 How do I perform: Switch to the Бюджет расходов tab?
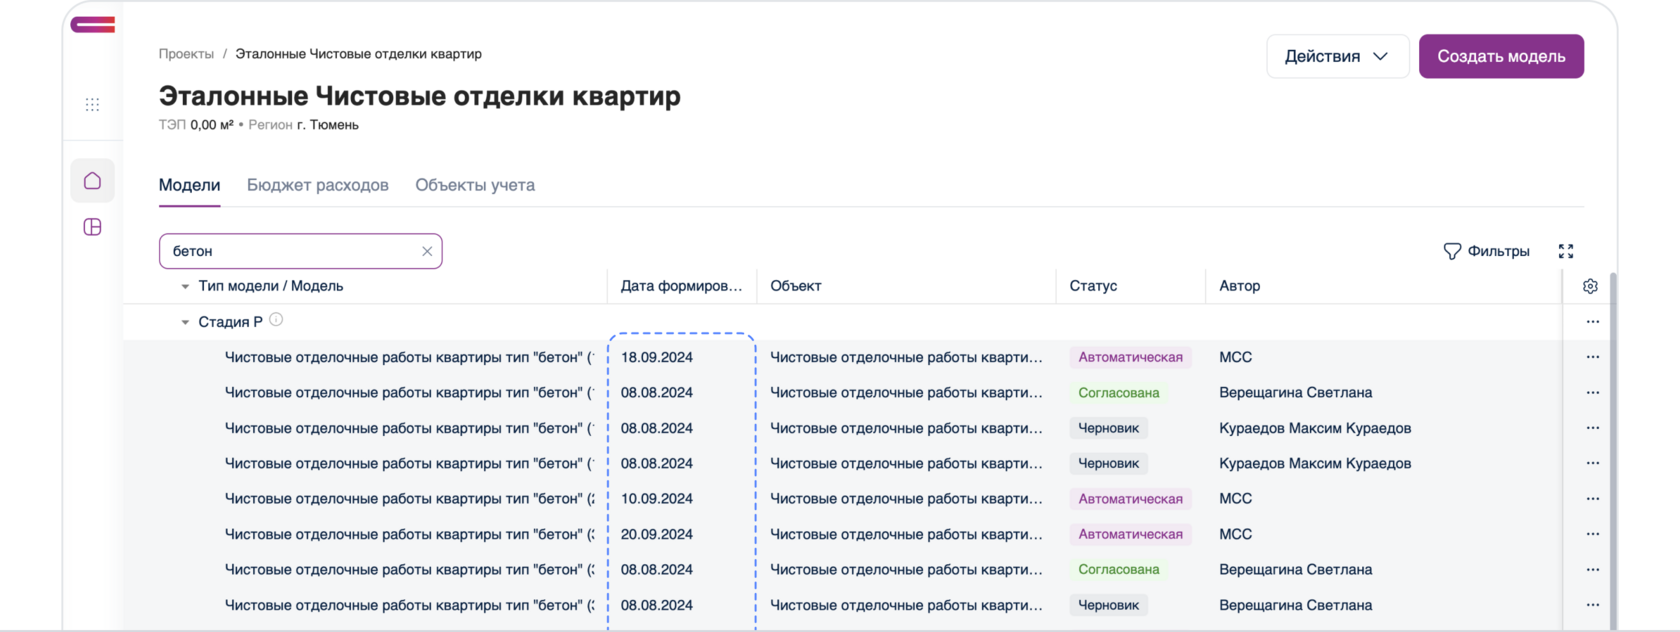[318, 185]
